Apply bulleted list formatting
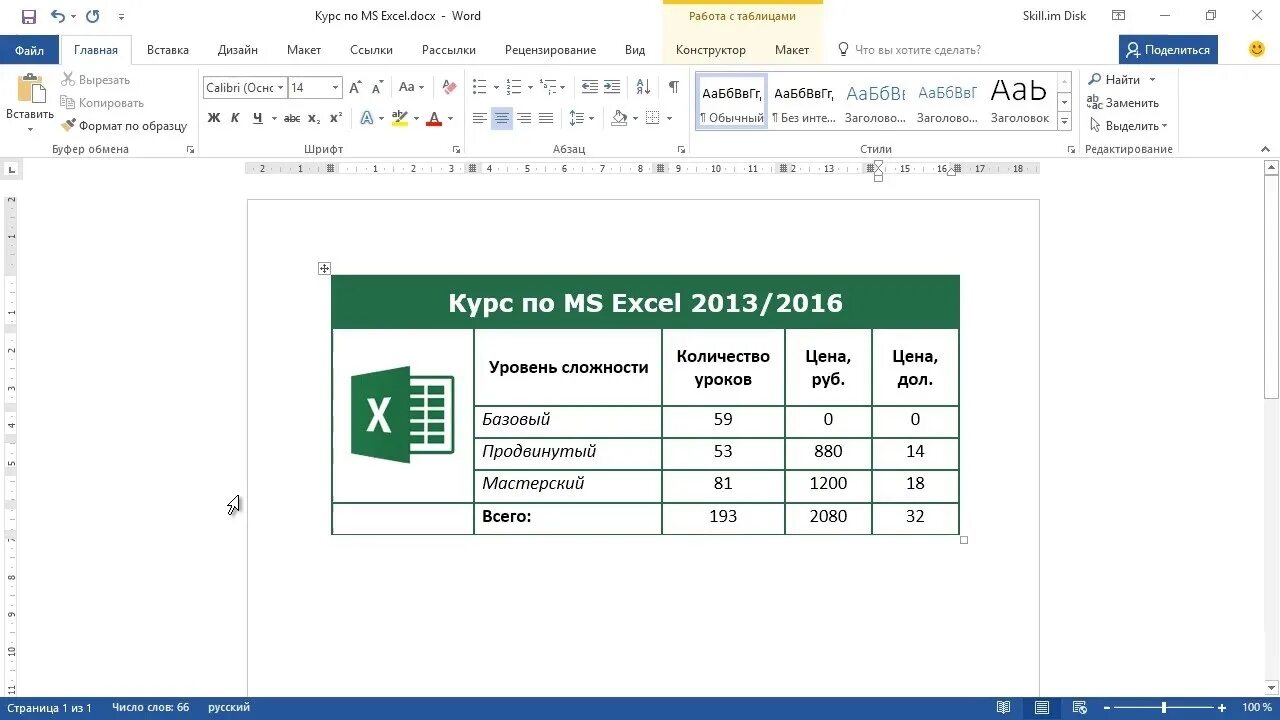The width and height of the screenshot is (1280, 720). click(480, 88)
